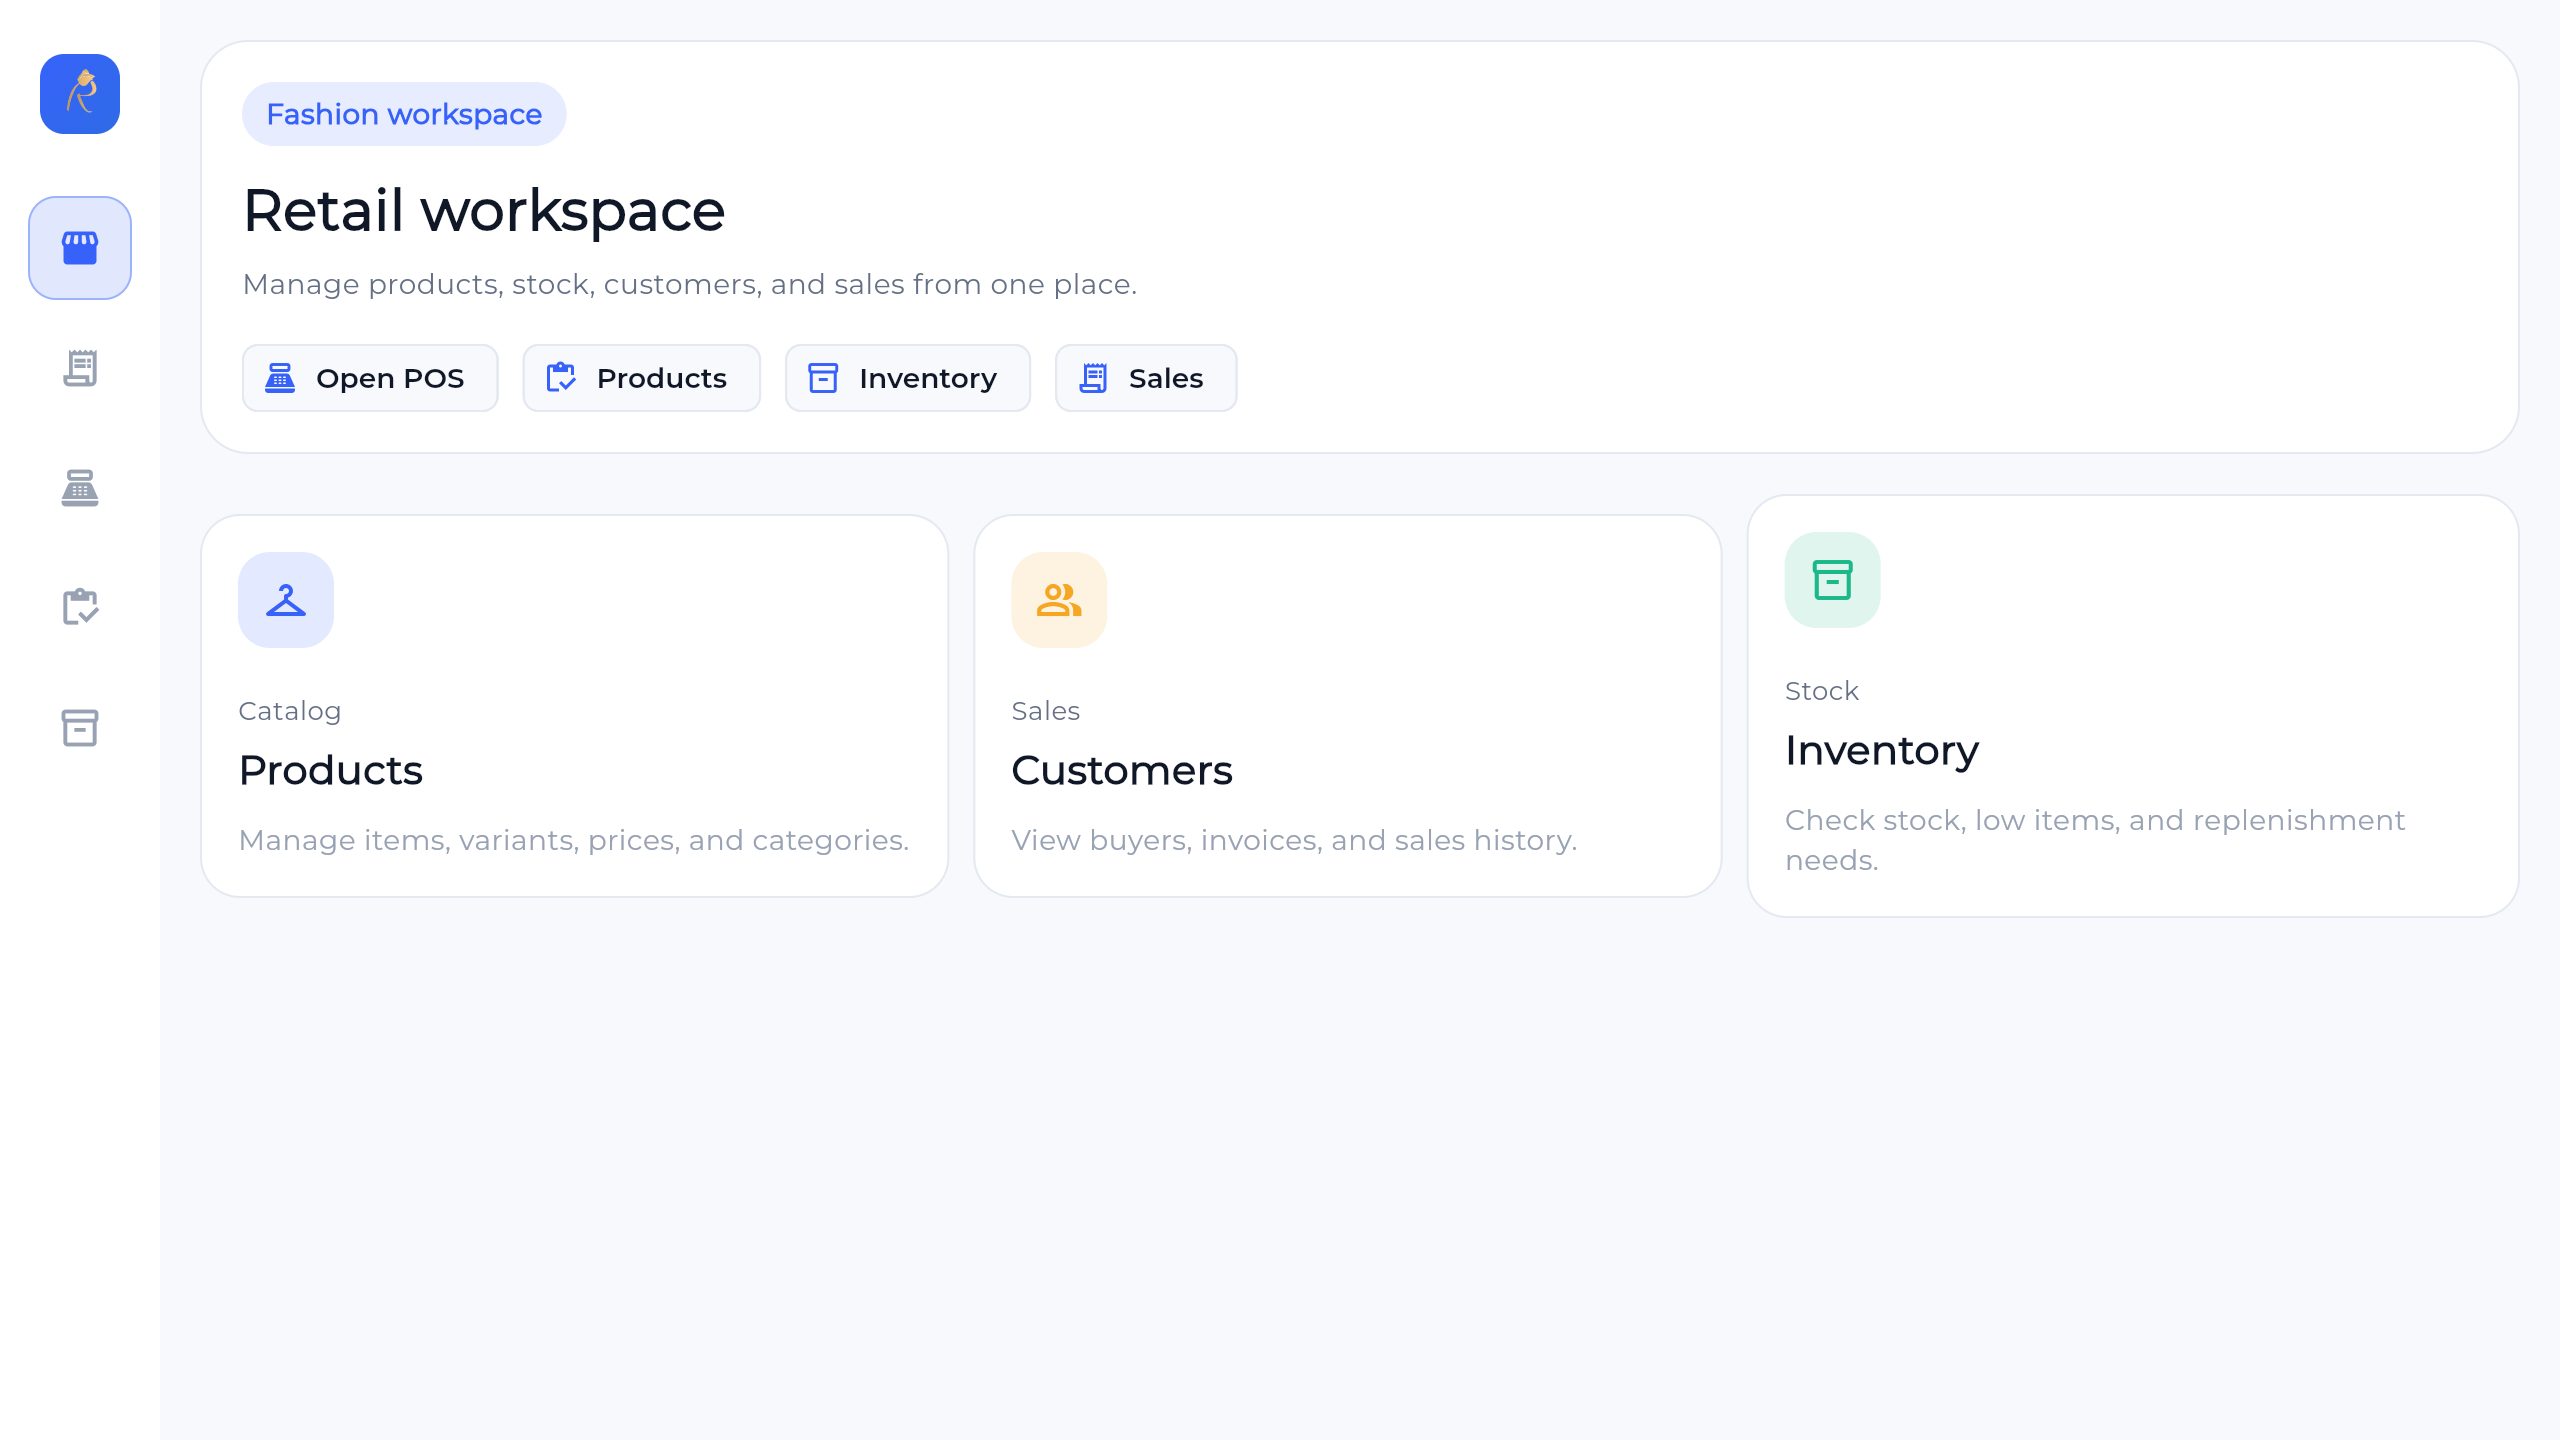Viewport: 2560px width, 1440px height.
Task: Select the storefront workspace icon in sidebar
Action: click(x=80, y=248)
